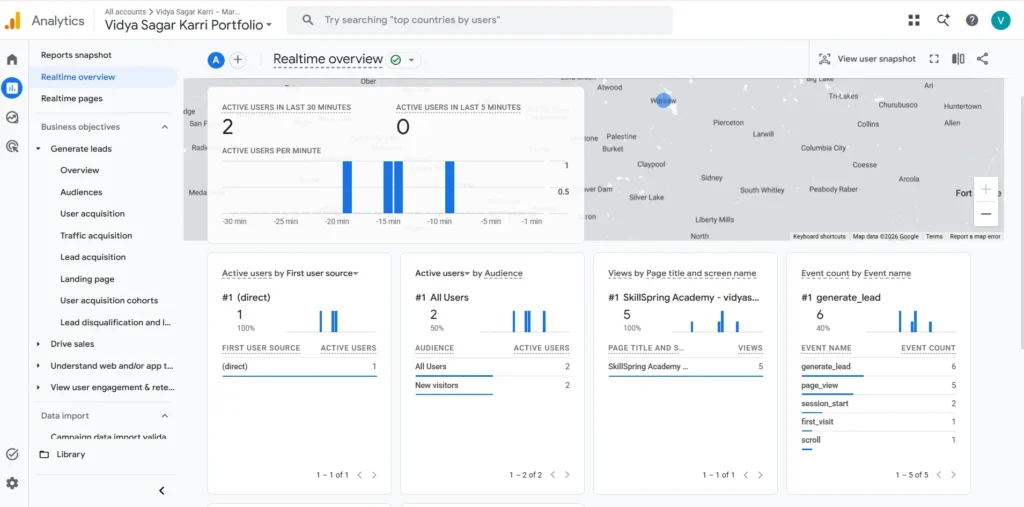This screenshot has width=1024, height=507.
Task: Open the account avatar V
Action: tap(1000, 20)
